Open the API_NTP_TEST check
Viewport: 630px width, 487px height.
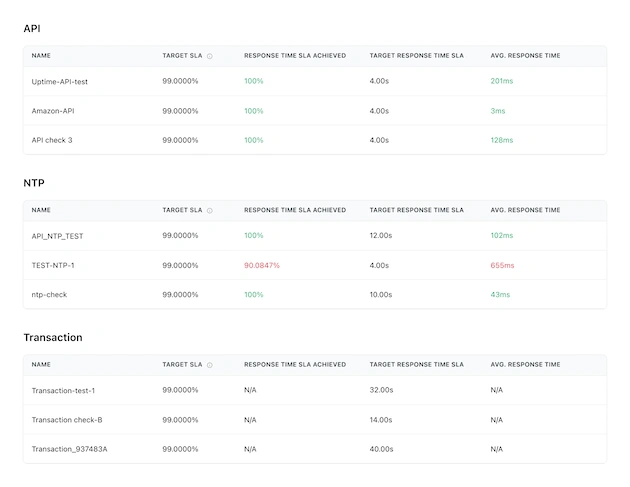coord(58,236)
